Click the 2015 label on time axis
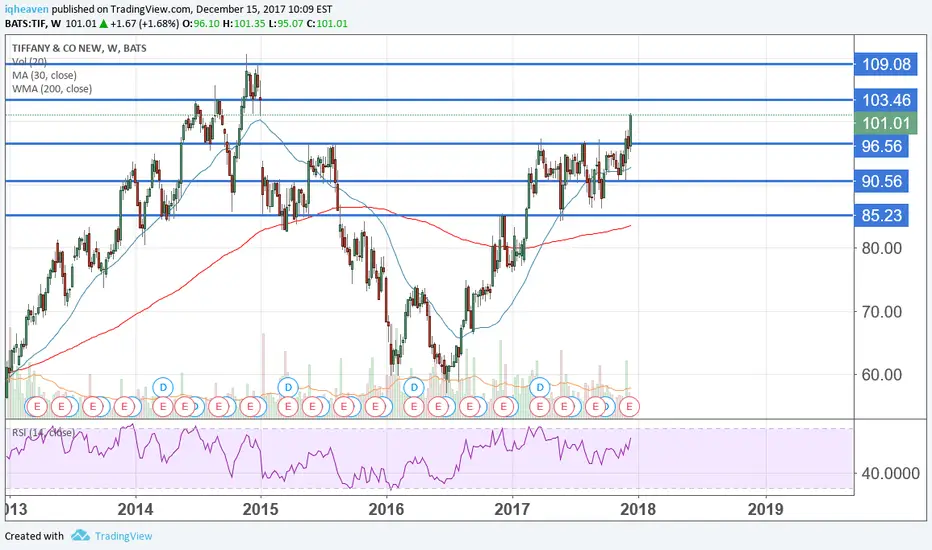 (x=260, y=509)
